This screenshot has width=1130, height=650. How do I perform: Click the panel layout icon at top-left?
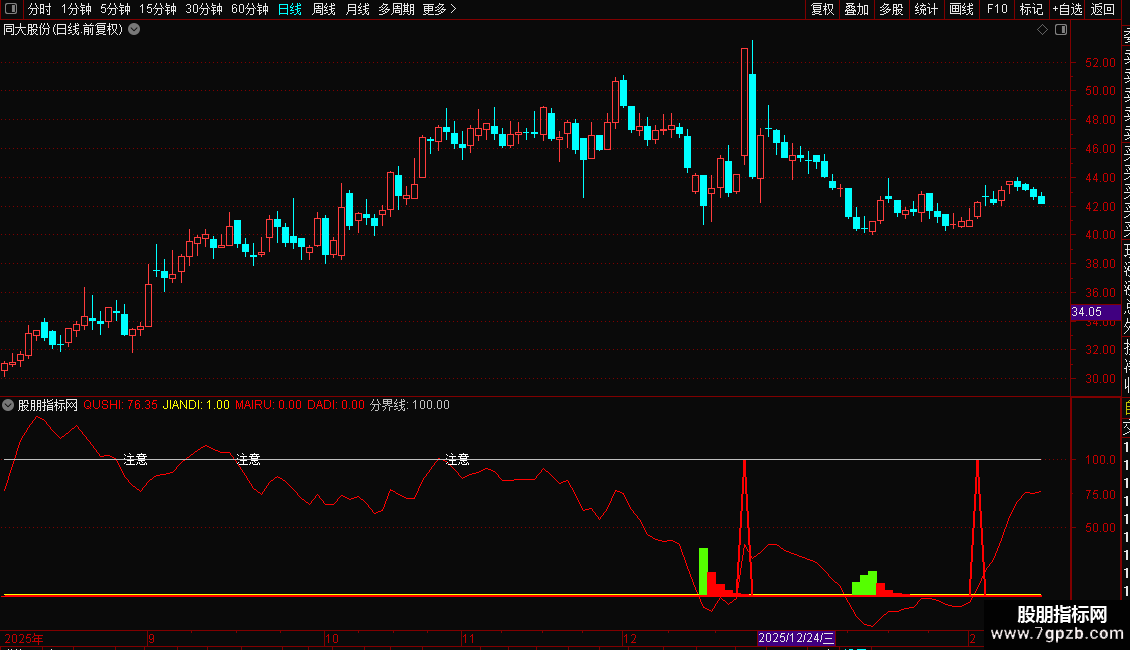(x=11, y=9)
